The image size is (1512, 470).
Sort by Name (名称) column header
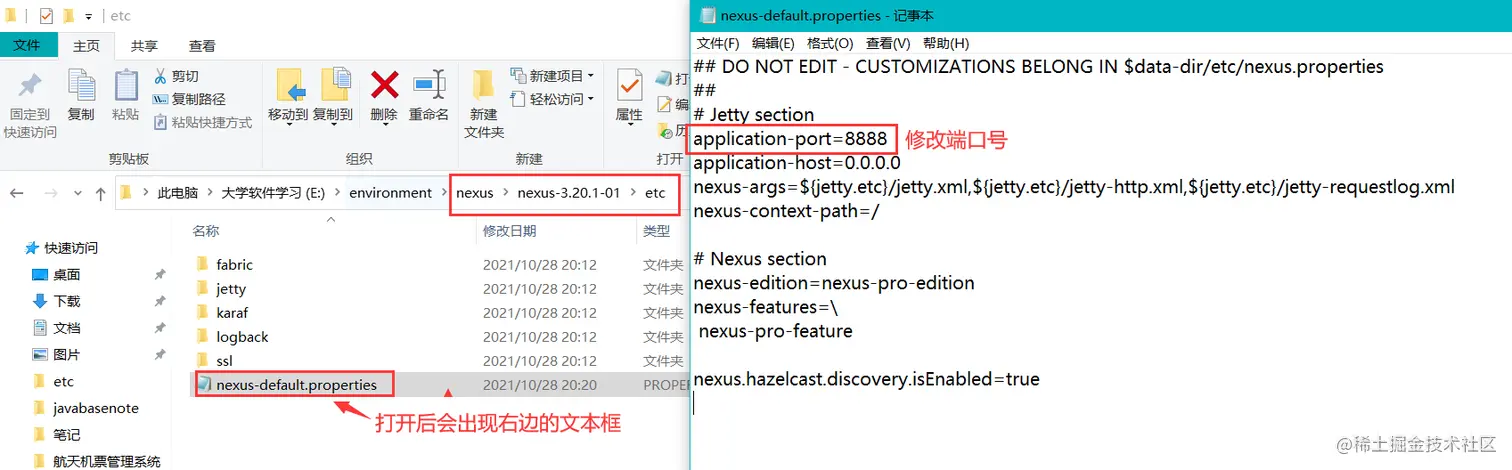click(x=206, y=231)
